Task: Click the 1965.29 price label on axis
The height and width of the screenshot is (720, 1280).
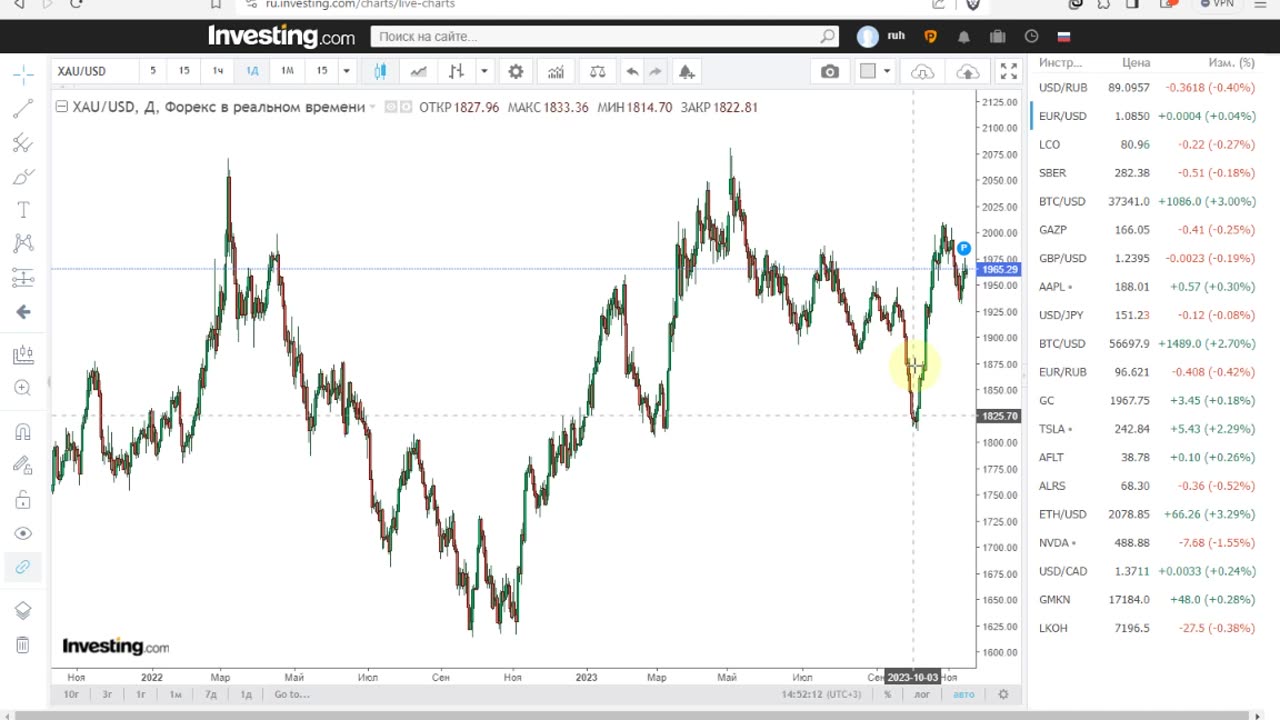Action: click(1000, 270)
